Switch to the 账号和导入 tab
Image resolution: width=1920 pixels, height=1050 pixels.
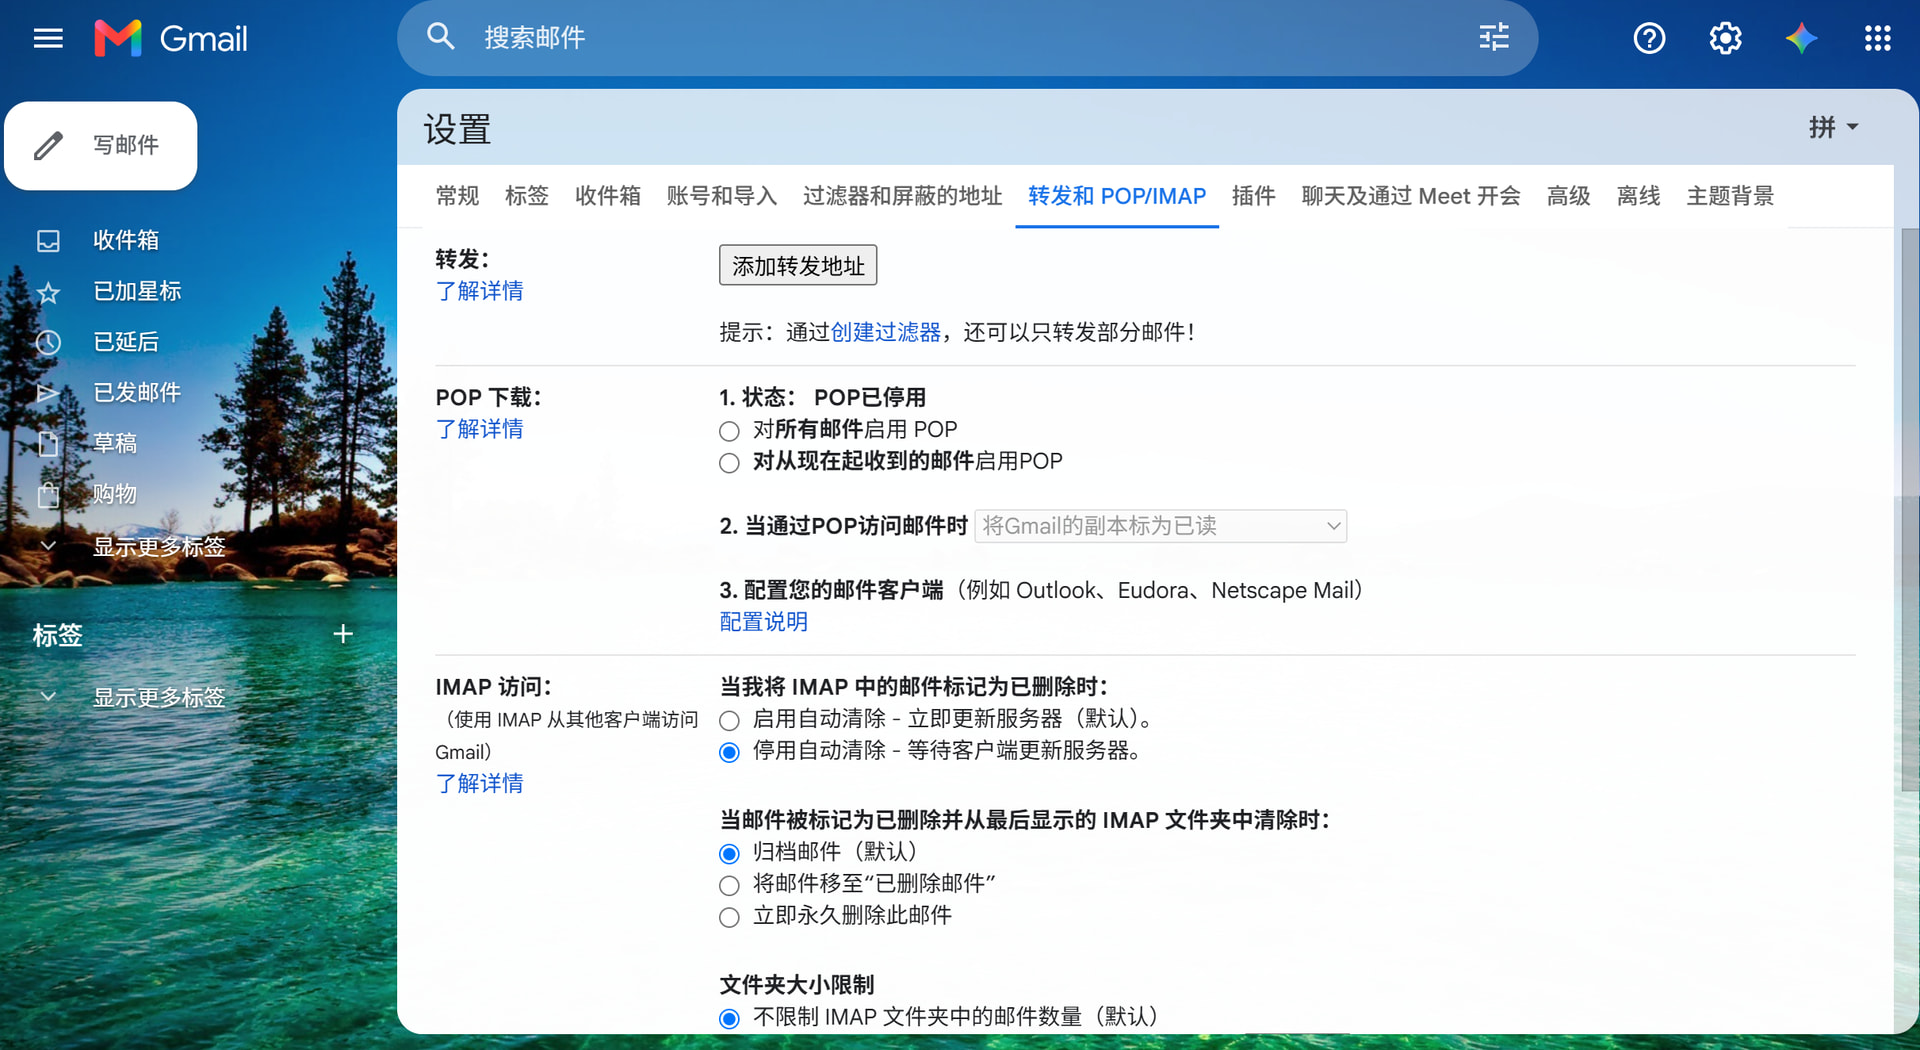point(722,196)
